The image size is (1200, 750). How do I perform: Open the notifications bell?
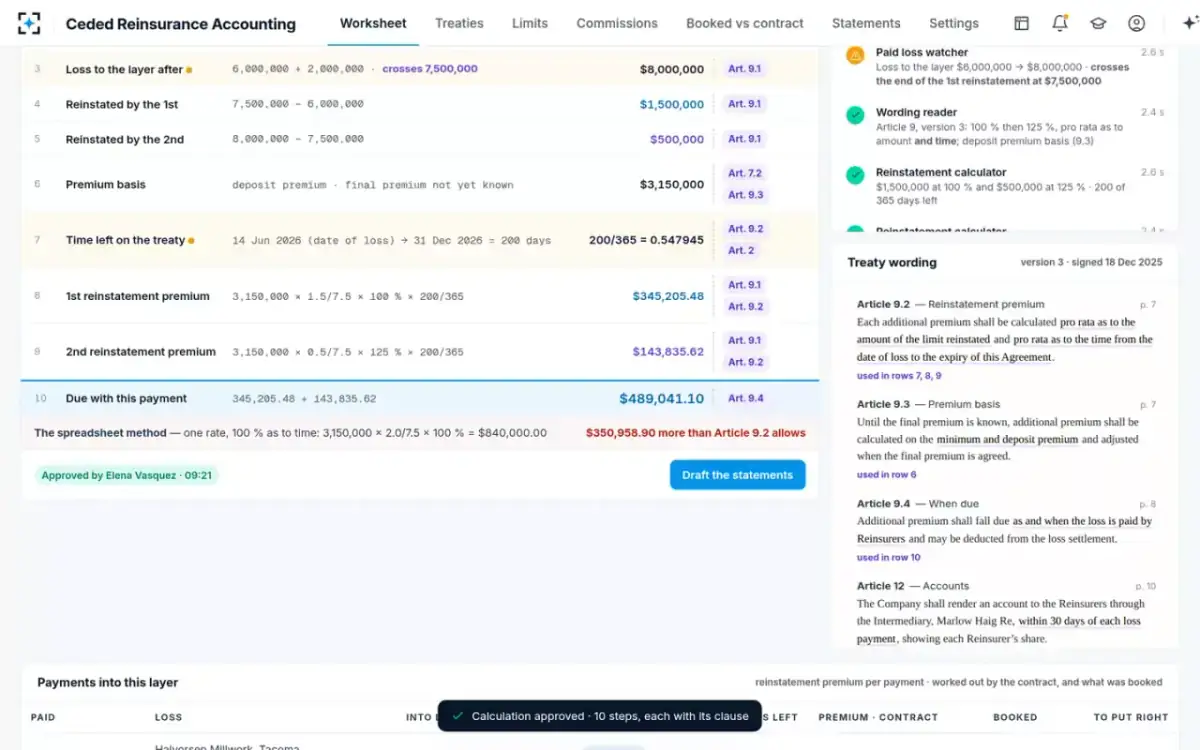(x=1060, y=23)
